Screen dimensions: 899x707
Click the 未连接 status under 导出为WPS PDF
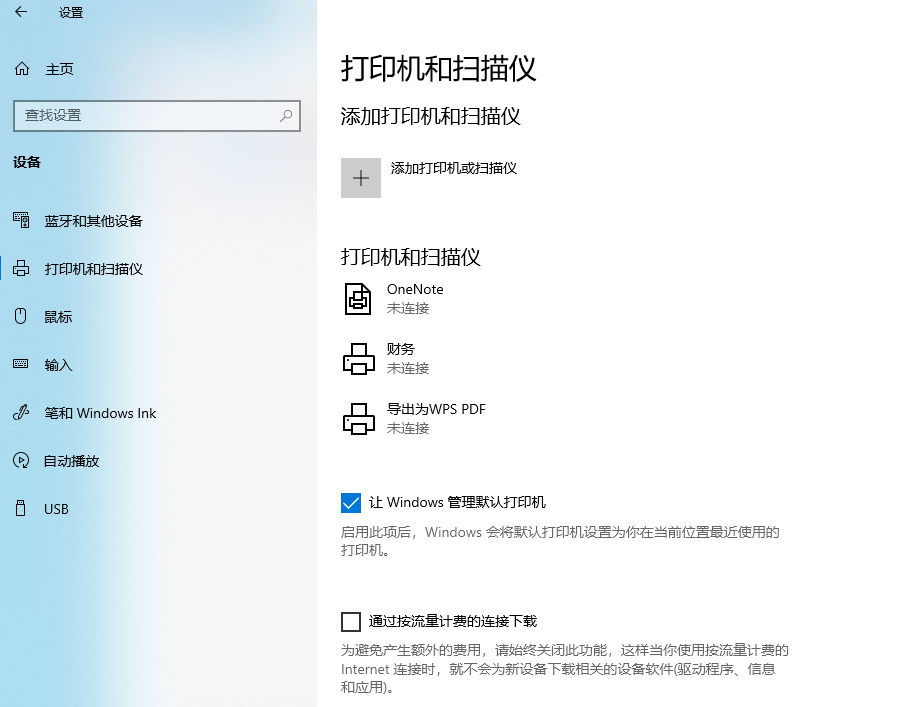point(408,428)
